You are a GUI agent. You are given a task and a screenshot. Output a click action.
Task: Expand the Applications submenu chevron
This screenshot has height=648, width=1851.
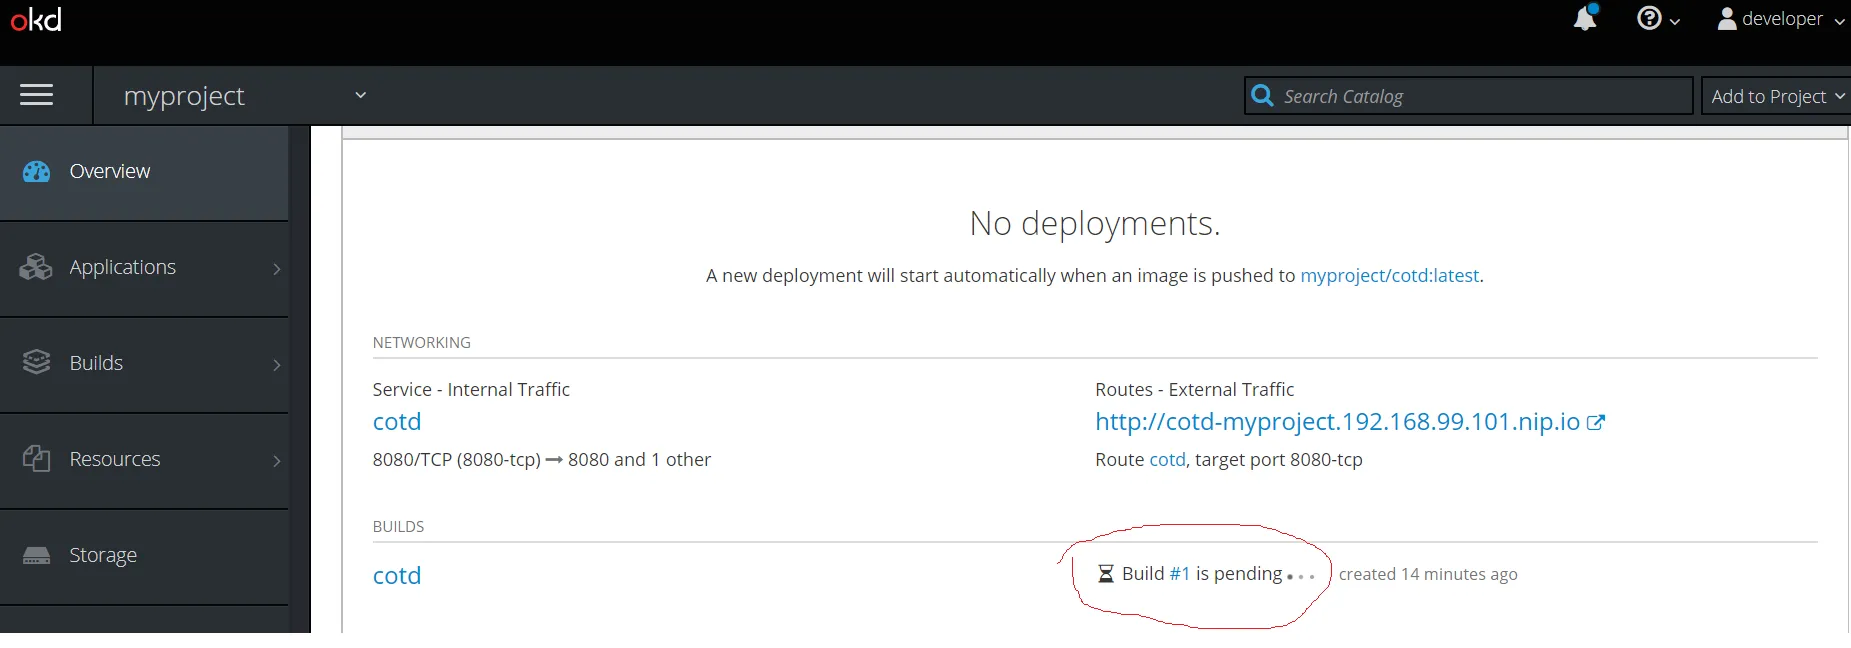point(277,268)
